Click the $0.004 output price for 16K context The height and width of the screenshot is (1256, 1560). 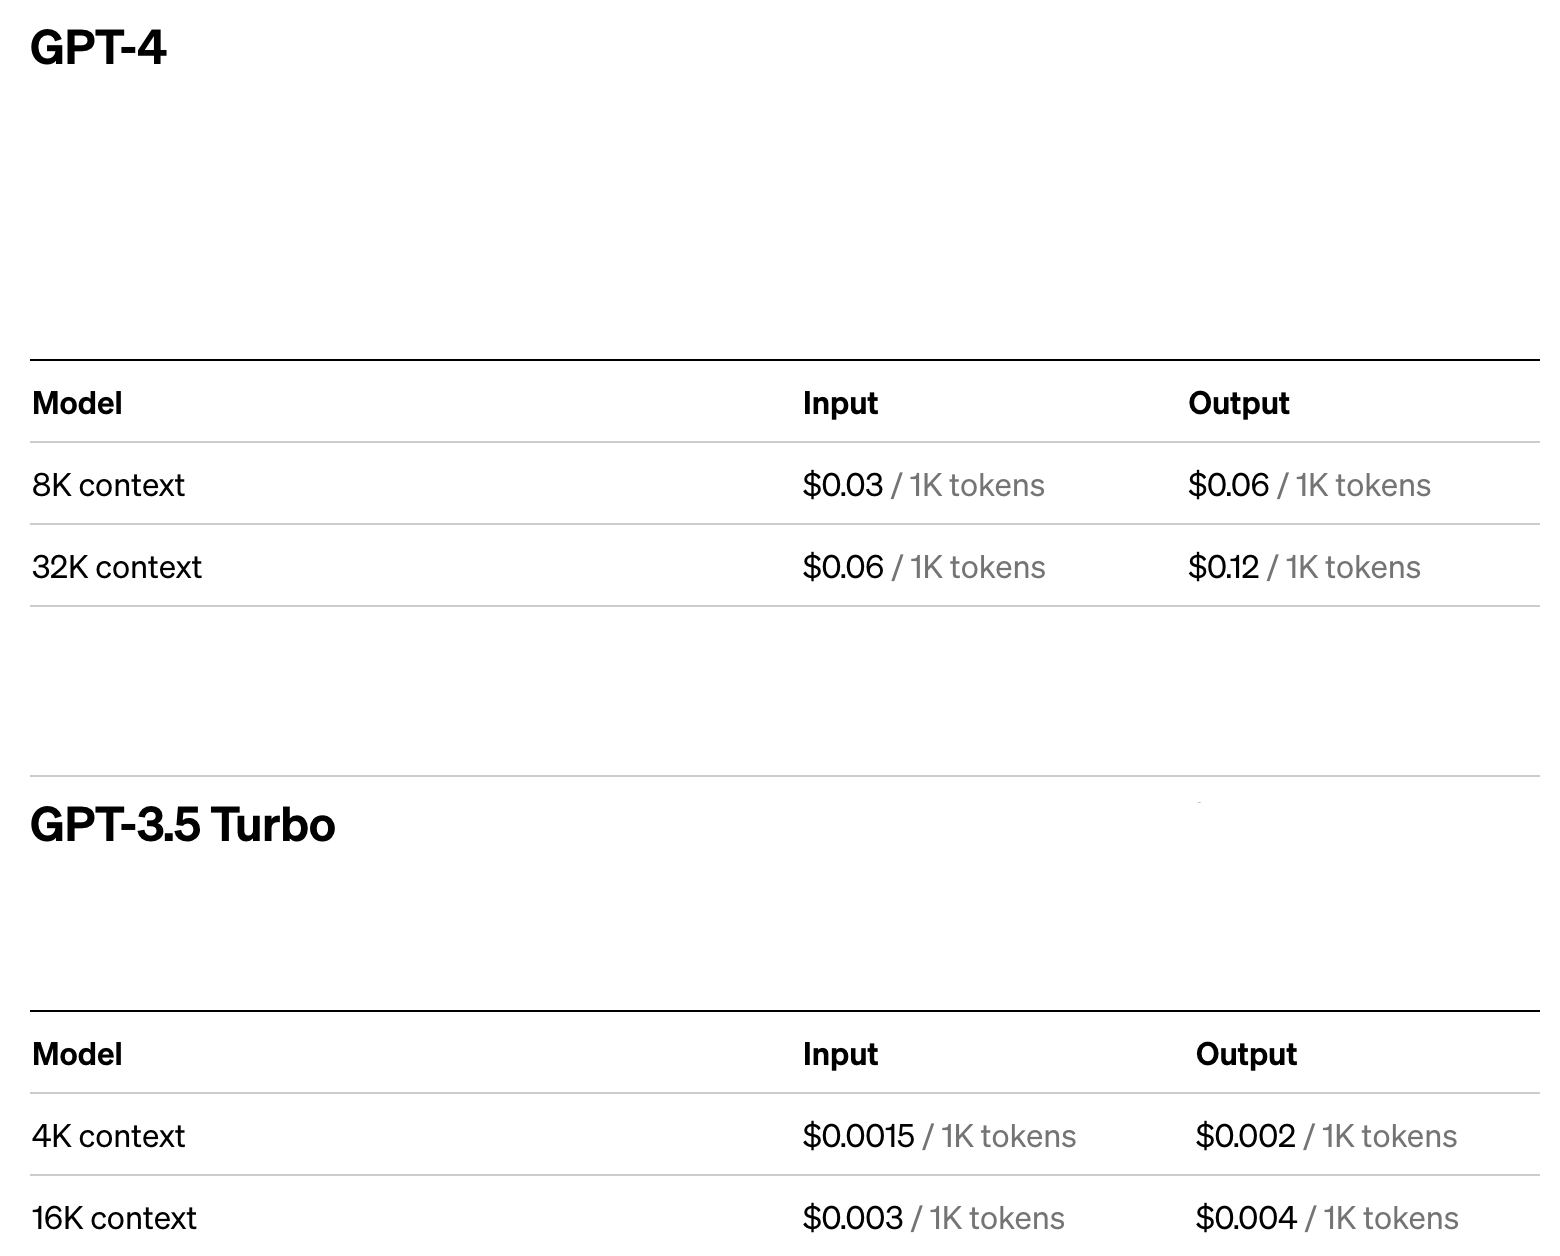pyautogui.click(x=1246, y=1218)
